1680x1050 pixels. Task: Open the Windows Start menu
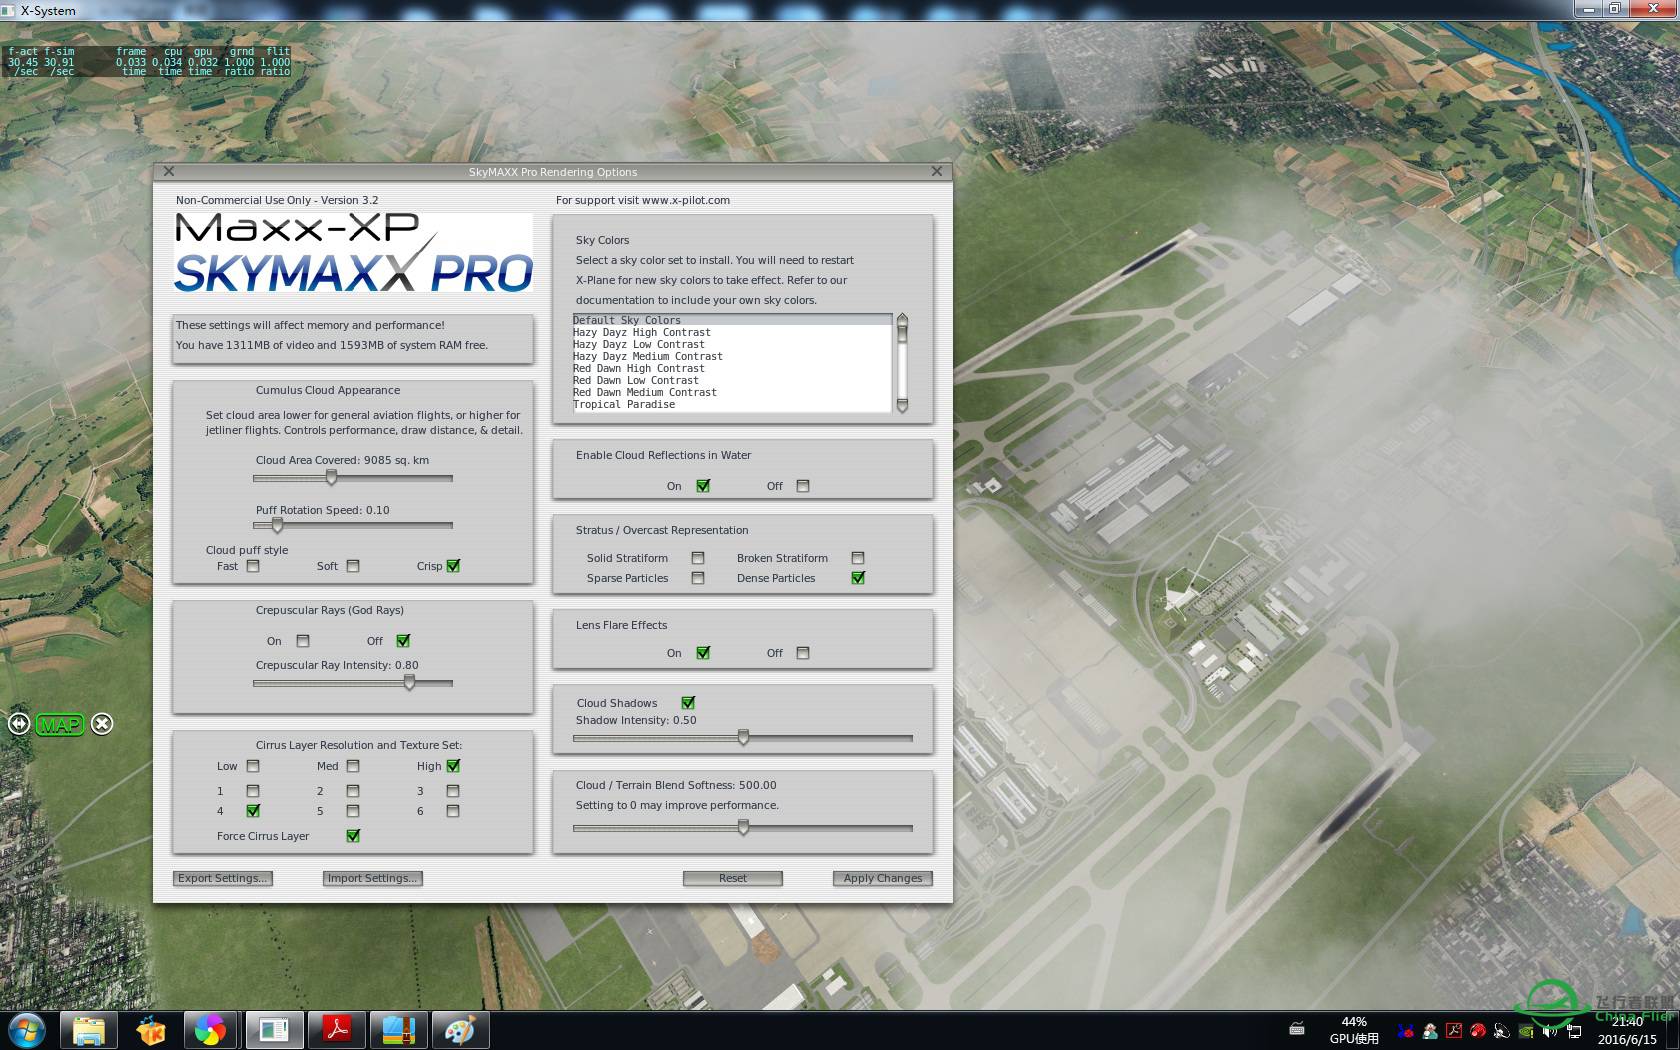27,1030
